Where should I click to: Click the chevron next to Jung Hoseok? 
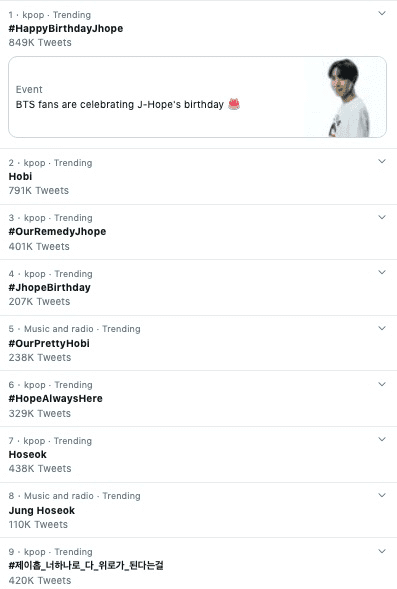pos(382,495)
